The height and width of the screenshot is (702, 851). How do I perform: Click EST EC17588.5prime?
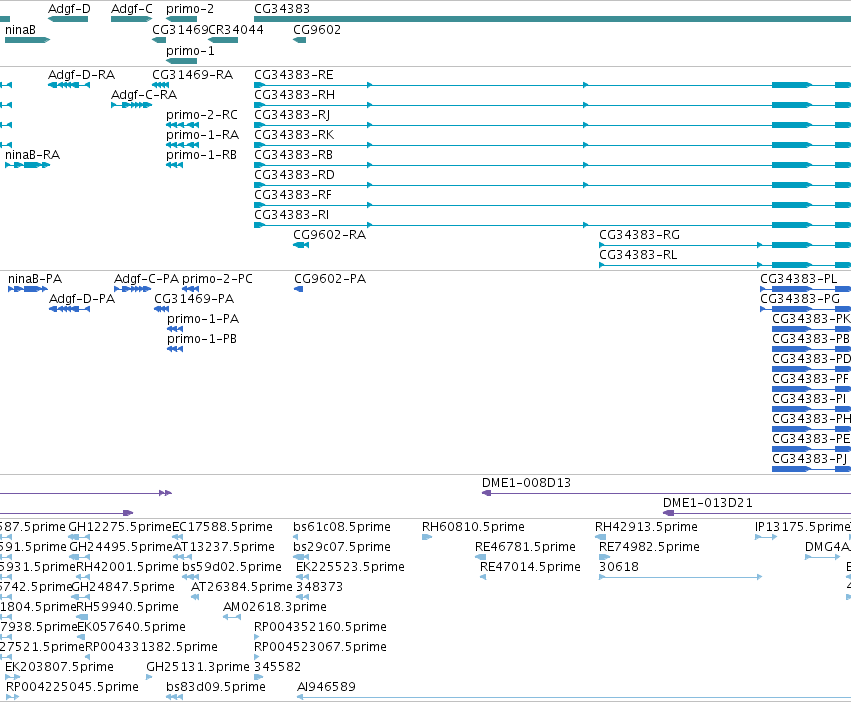[x=222, y=527]
